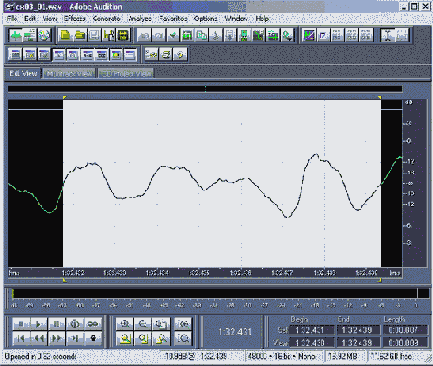The image size is (433, 366).
Task: Click the purple spectral view toolbar icon
Action: click(x=309, y=35)
